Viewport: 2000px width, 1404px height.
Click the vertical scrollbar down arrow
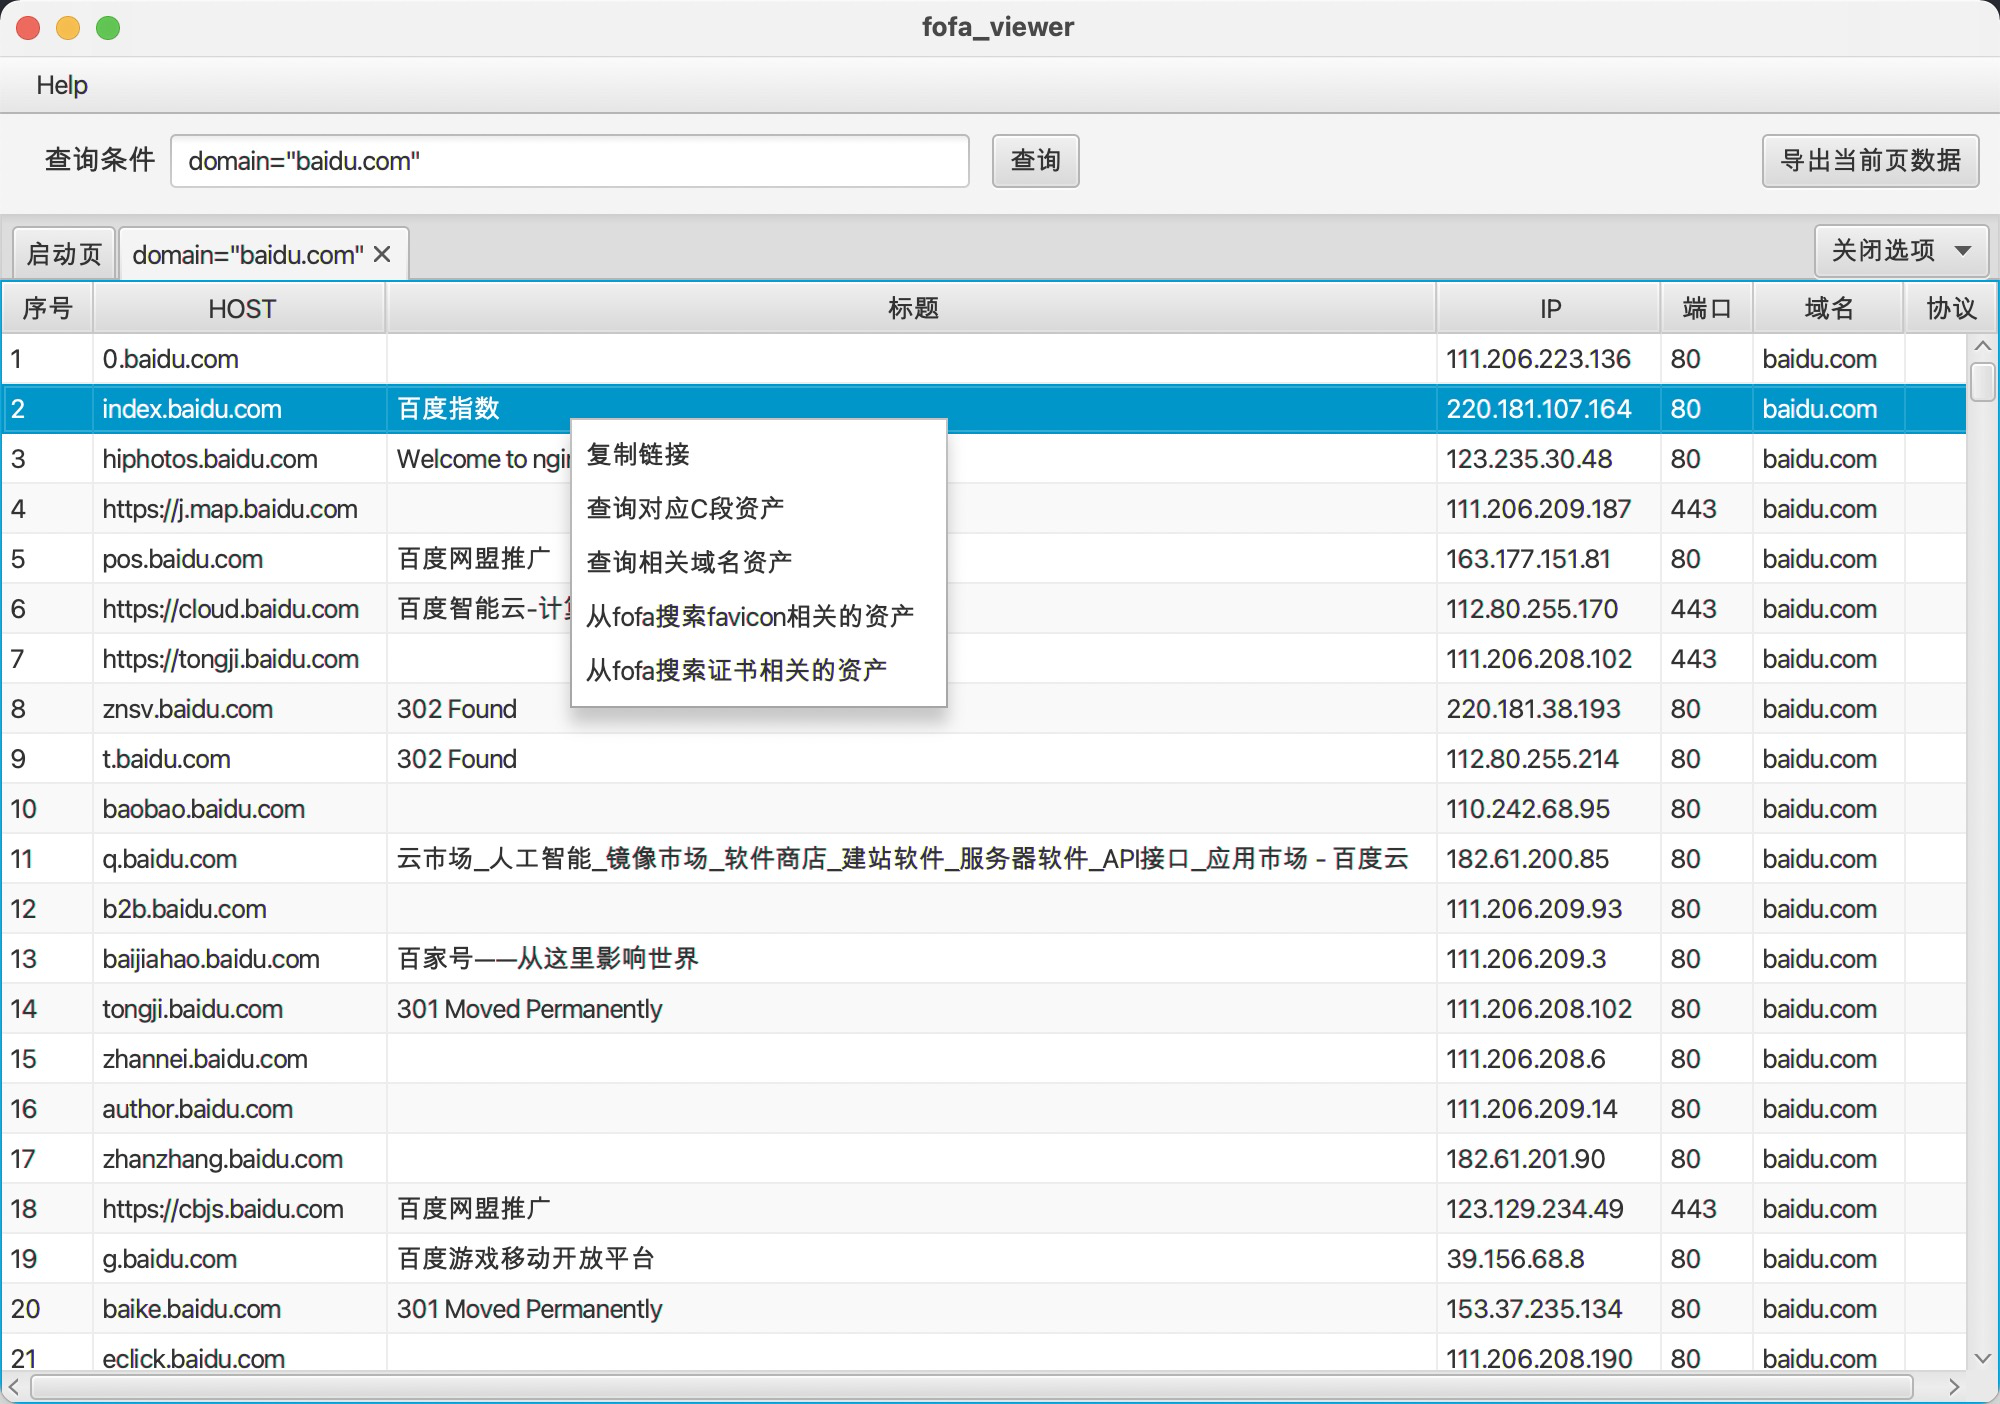pyautogui.click(x=1982, y=1358)
